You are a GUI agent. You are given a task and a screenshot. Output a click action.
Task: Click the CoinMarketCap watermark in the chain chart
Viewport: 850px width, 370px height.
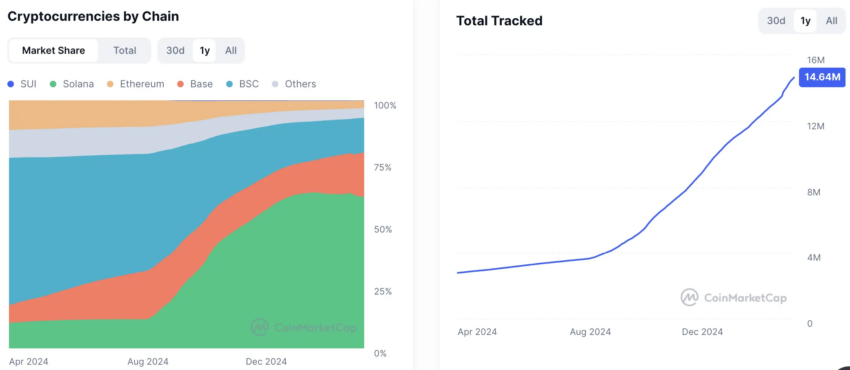pos(304,327)
